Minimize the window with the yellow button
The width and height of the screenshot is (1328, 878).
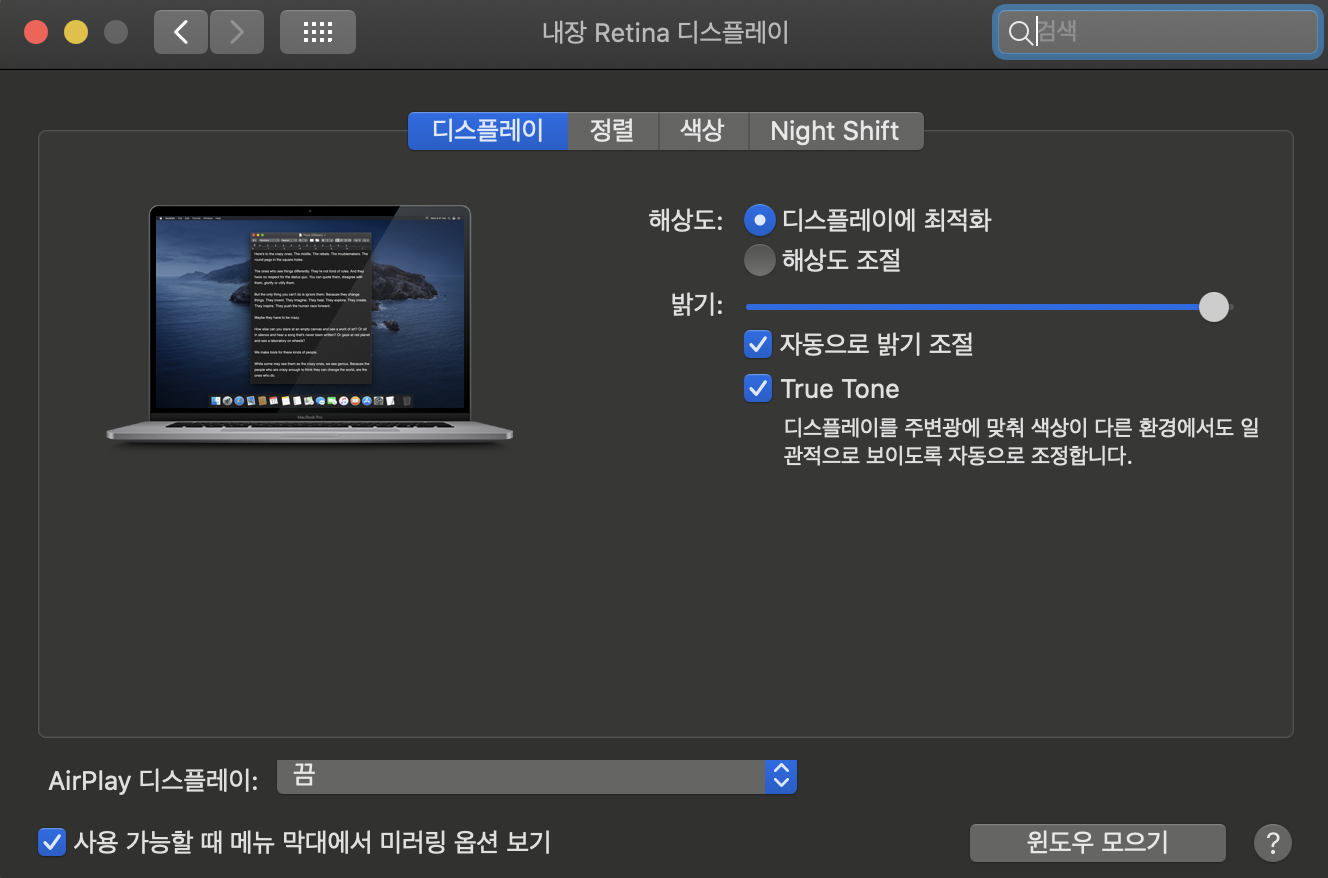pyautogui.click(x=76, y=32)
